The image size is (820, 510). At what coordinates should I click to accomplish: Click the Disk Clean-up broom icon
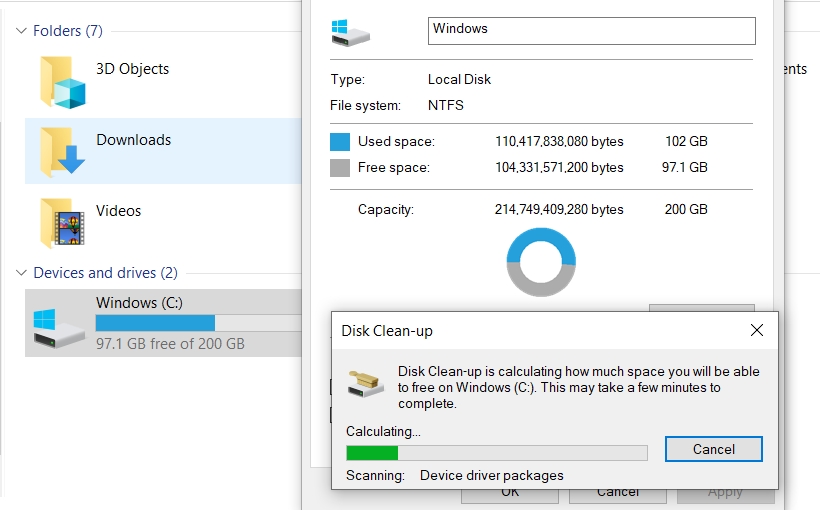point(366,384)
